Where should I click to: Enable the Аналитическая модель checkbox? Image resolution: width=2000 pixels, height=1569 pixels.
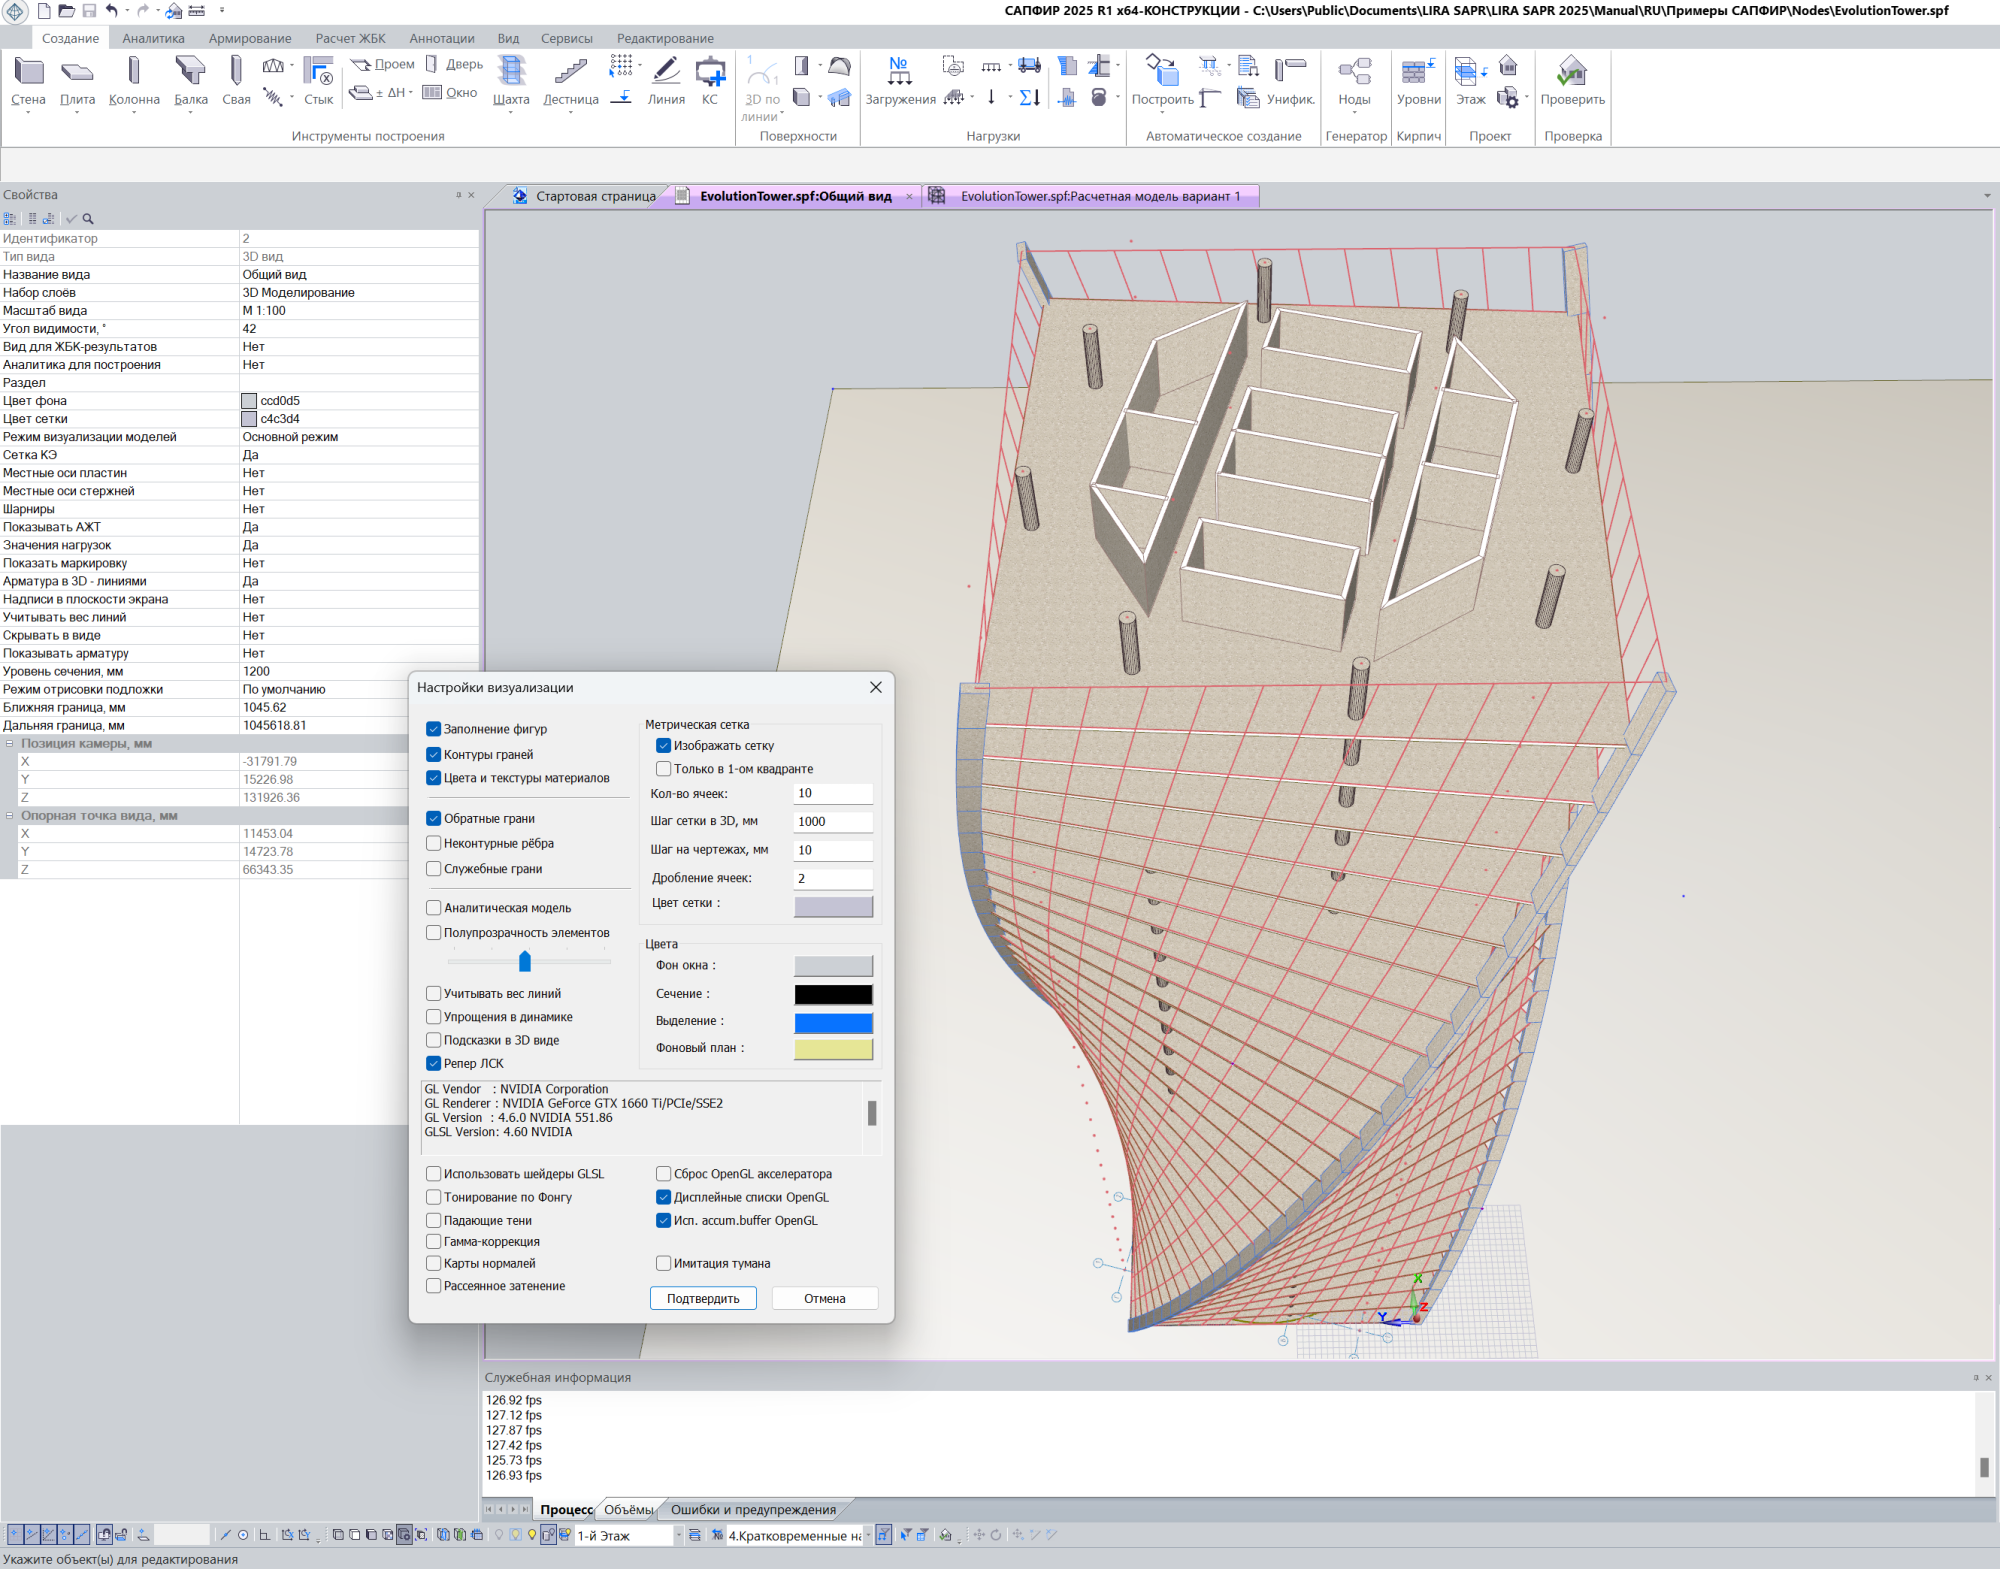434,908
